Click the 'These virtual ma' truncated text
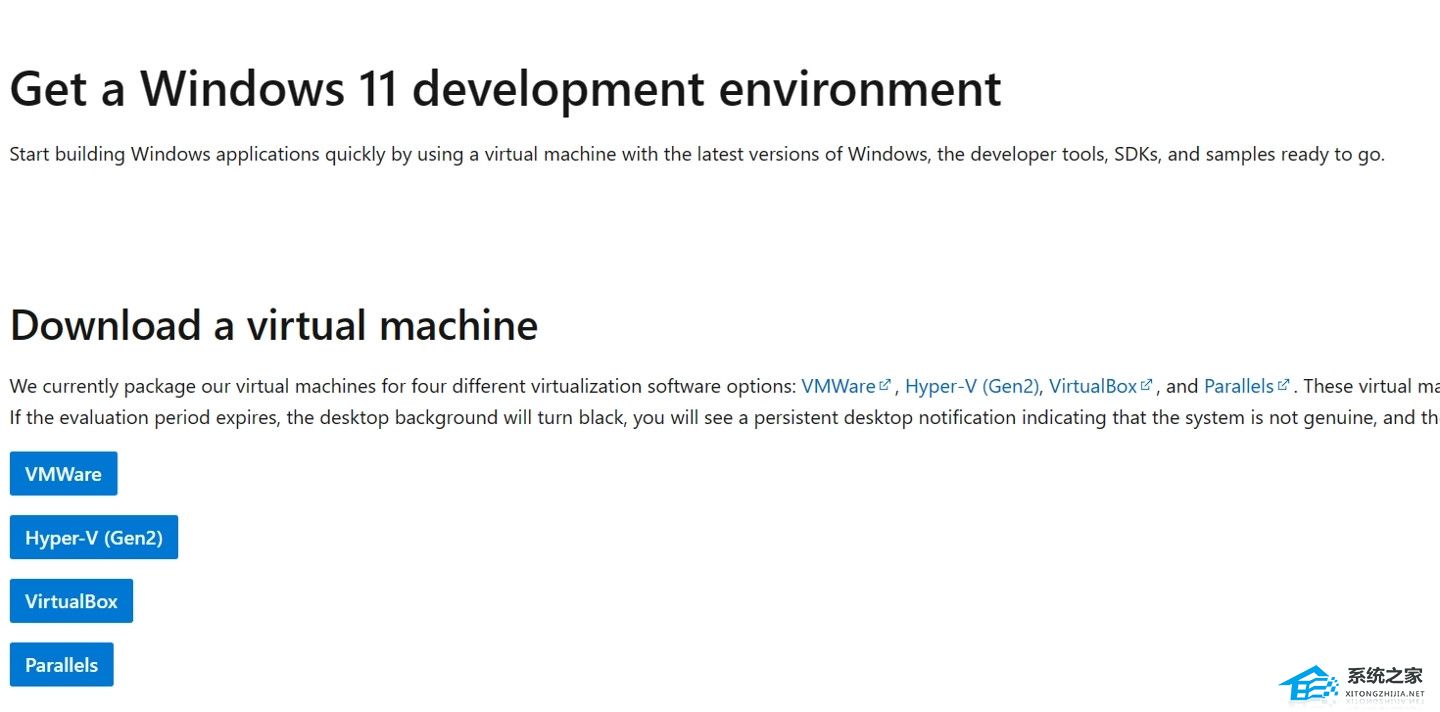This screenshot has height=712, width=1440. (1371, 386)
